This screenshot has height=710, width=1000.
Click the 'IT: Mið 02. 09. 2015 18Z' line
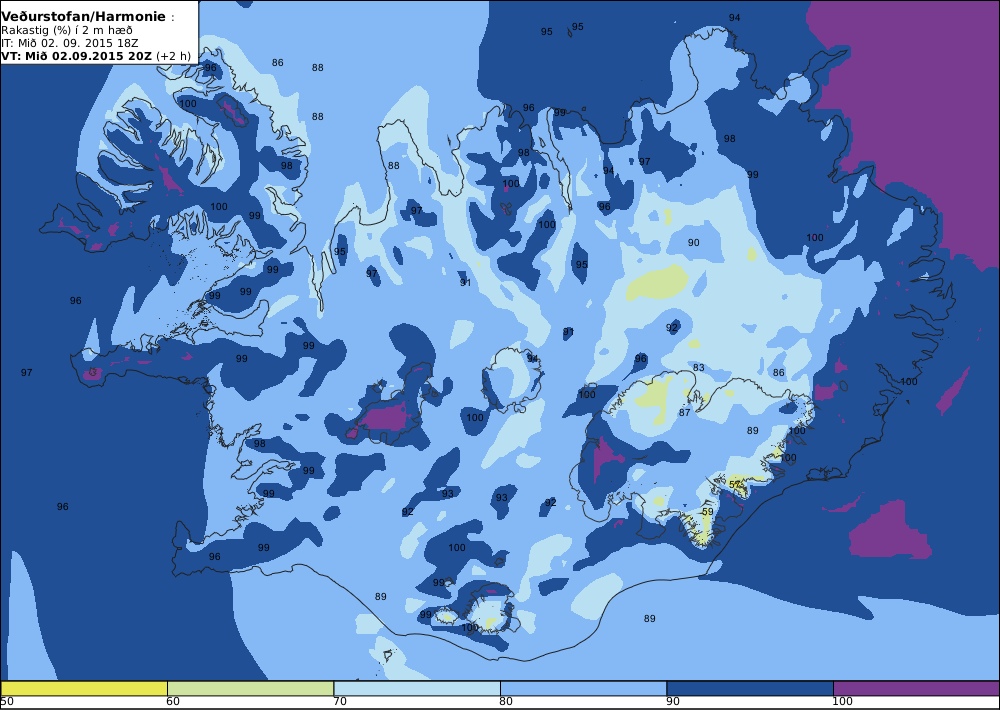(70, 43)
